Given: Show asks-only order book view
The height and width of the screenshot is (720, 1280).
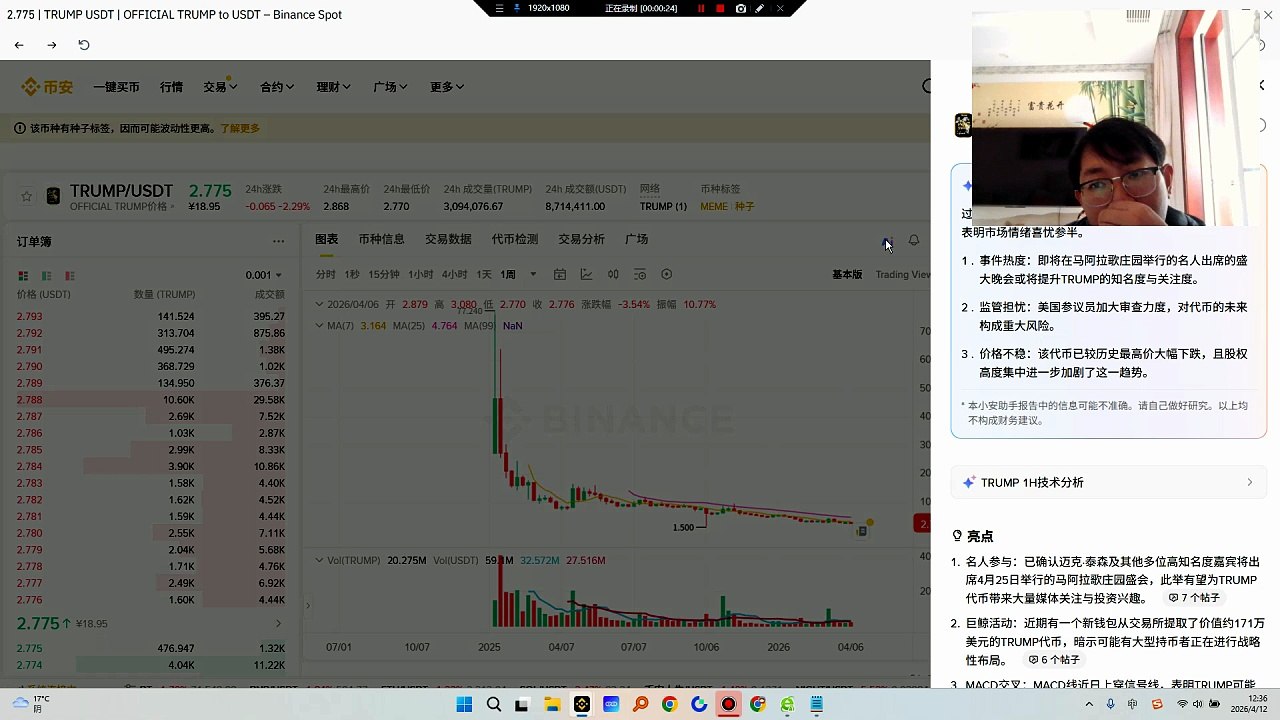Looking at the screenshot, I should click(69, 275).
